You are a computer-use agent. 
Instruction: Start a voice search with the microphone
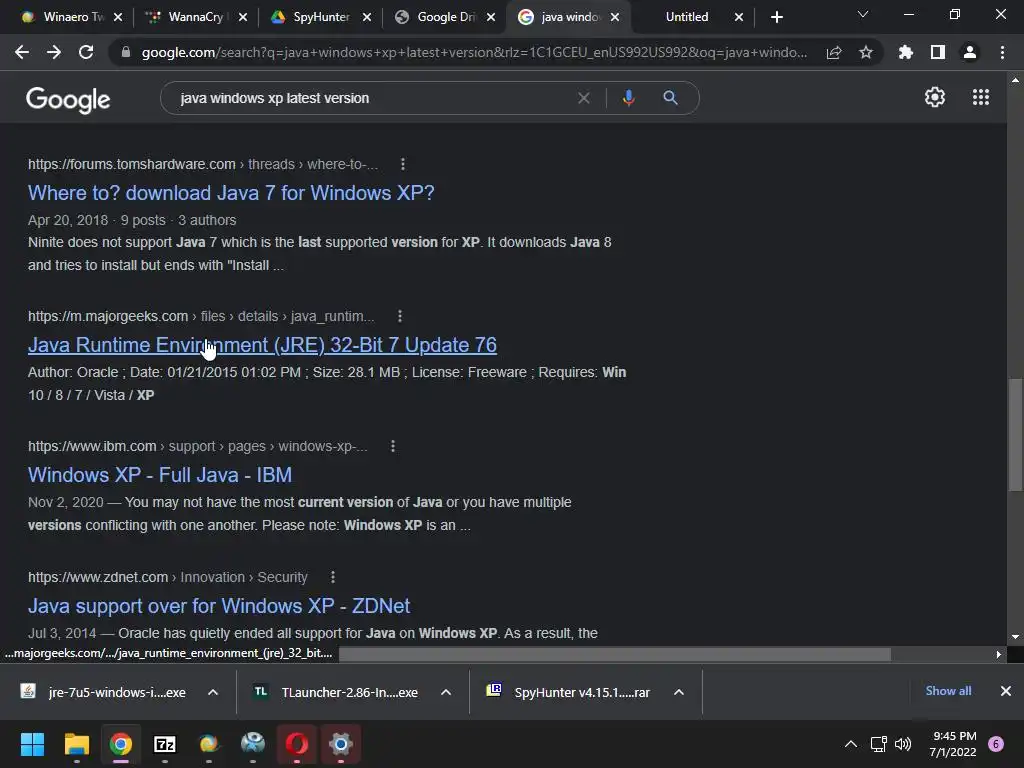point(628,98)
